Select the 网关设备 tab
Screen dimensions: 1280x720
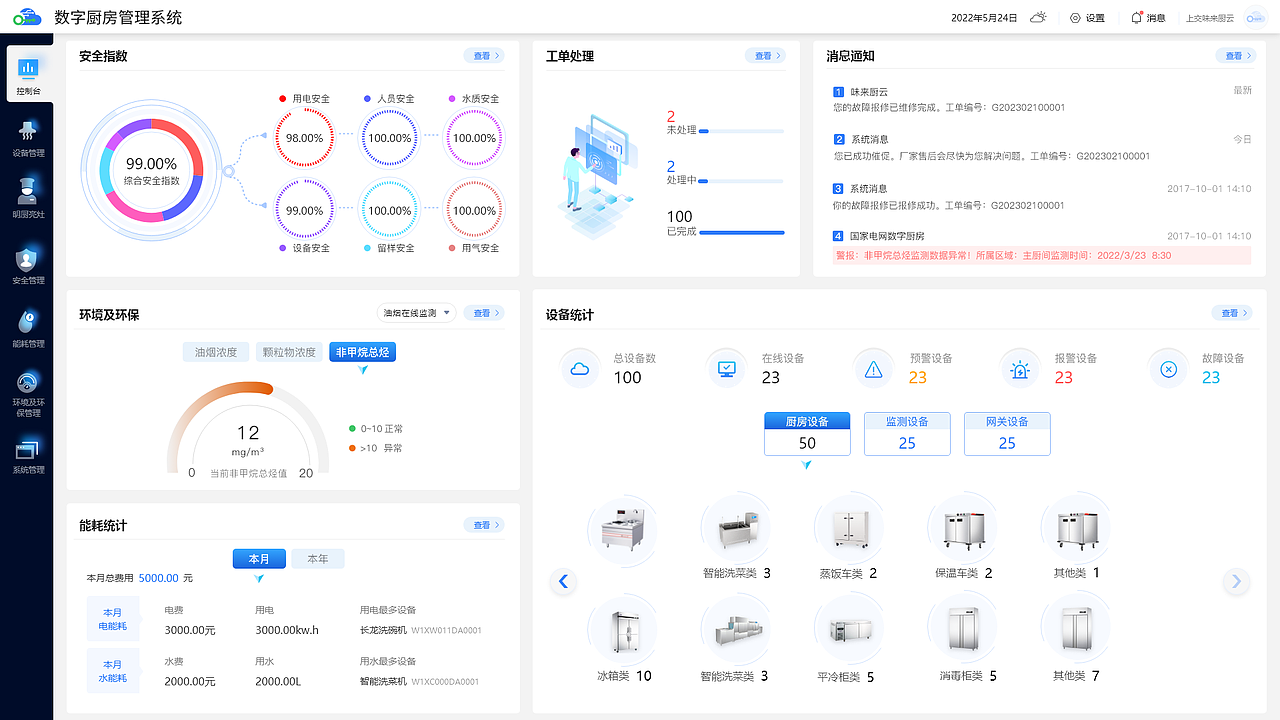point(1007,433)
